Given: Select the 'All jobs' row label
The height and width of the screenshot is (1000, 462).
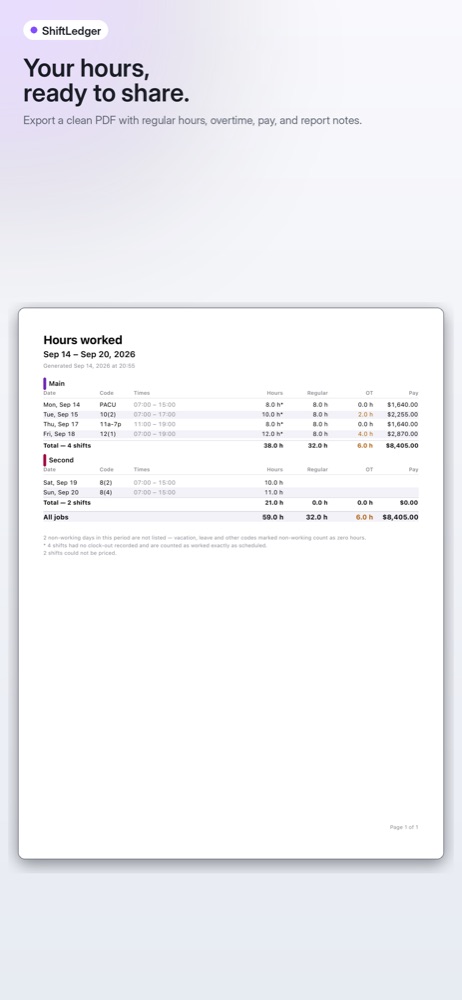Looking at the screenshot, I should 56,517.
